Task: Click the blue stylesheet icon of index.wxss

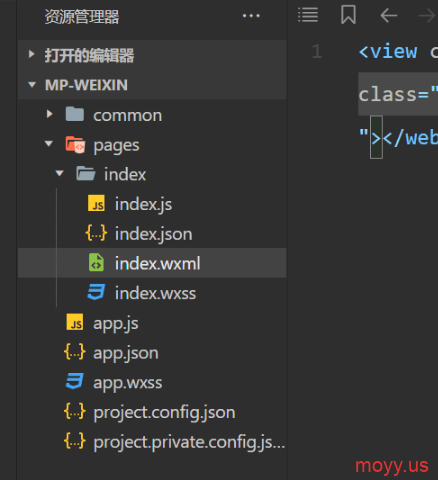Action: (96, 292)
